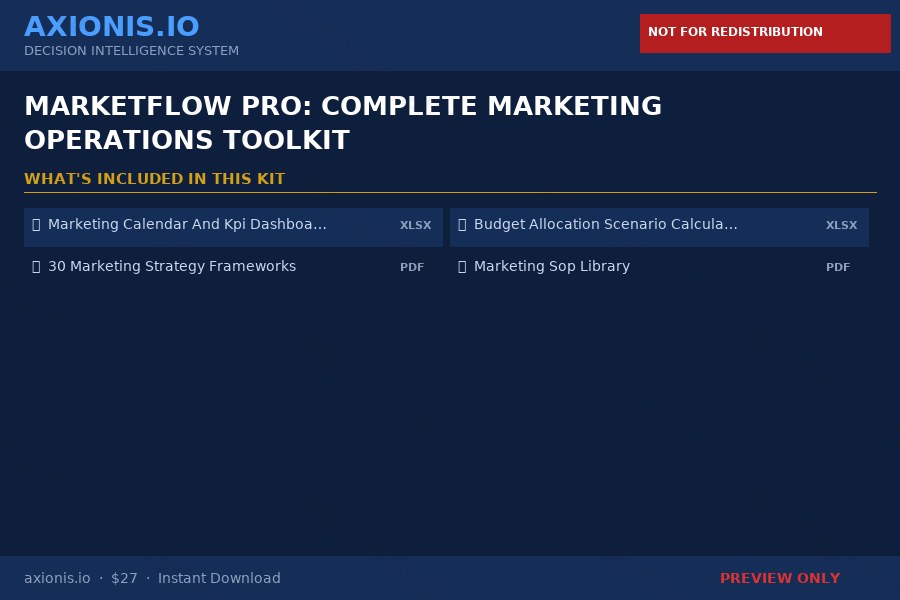Click the XLSX badge on Budget Allocation row
The width and height of the screenshot is (900, 600).
tap(841, 225)
